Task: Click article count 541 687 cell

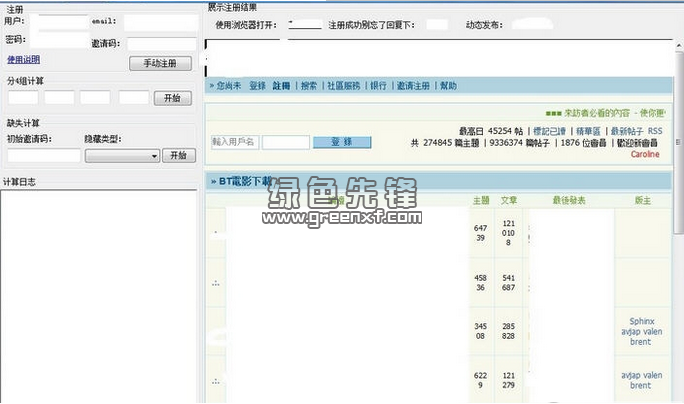Action: 509,283
